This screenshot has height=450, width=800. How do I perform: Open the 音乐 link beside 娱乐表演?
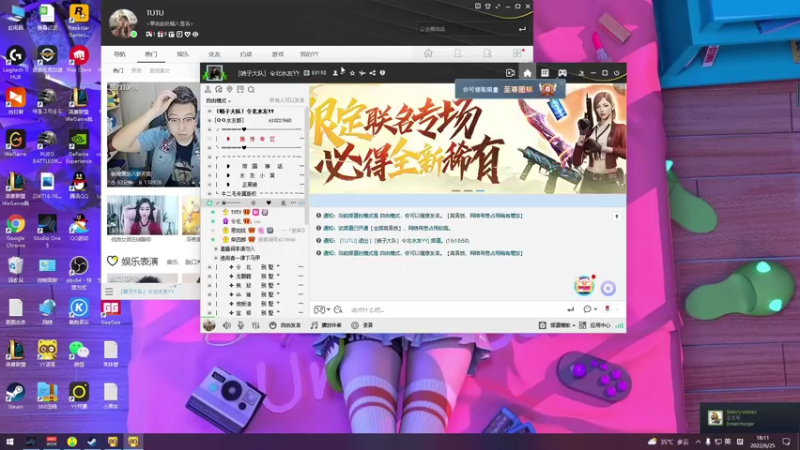pyautogui.click(x=172, y=262)
